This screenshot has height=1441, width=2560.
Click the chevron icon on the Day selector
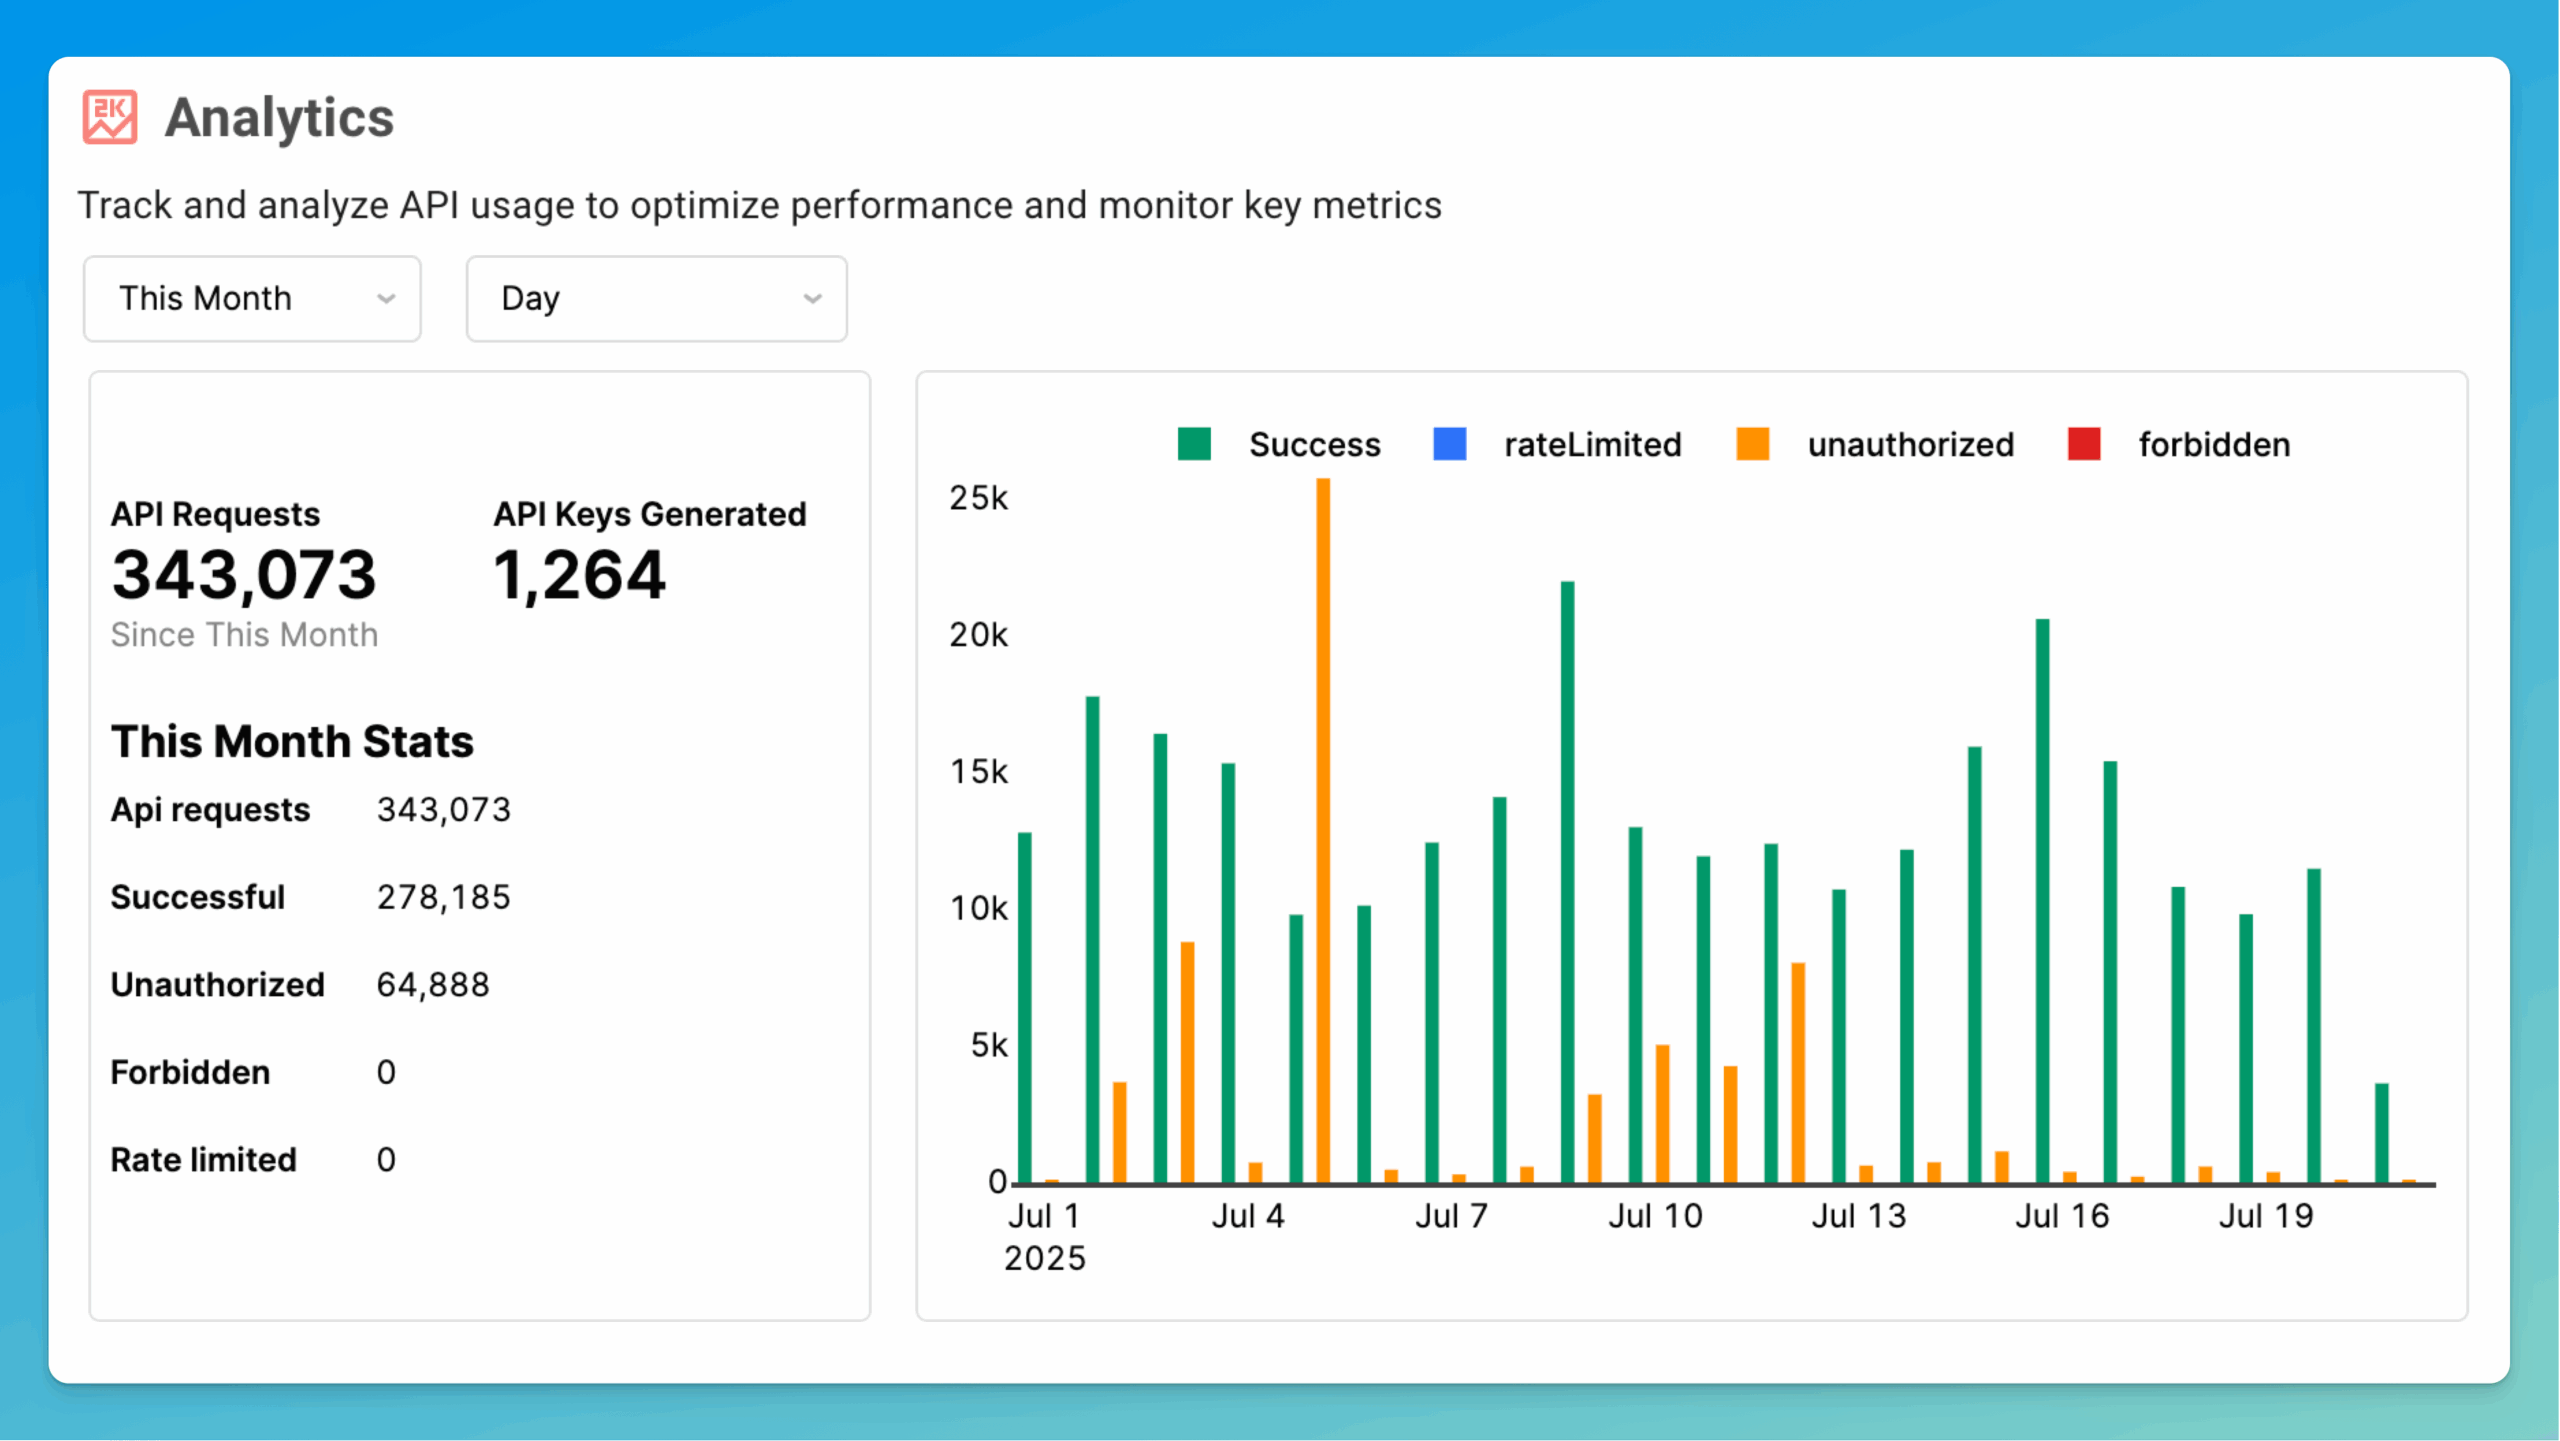[x=812, y=298]
